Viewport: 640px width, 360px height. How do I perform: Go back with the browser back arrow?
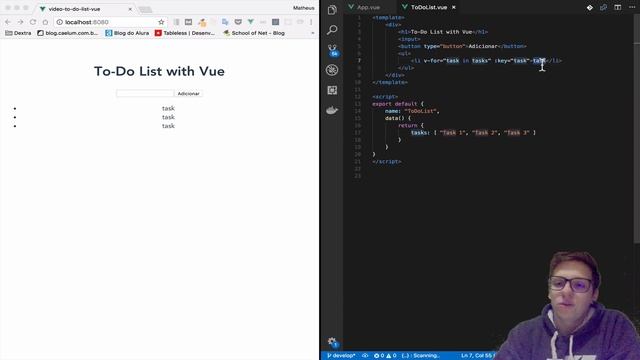pyautogui.click(x=8, y=22)
